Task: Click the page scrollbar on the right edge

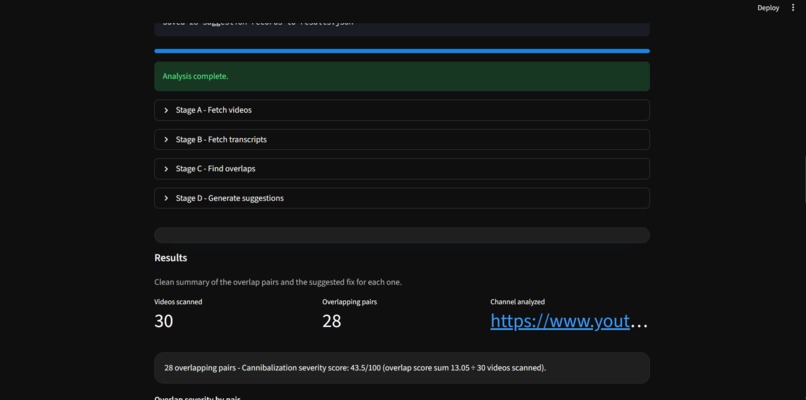Action: [804, 181]
